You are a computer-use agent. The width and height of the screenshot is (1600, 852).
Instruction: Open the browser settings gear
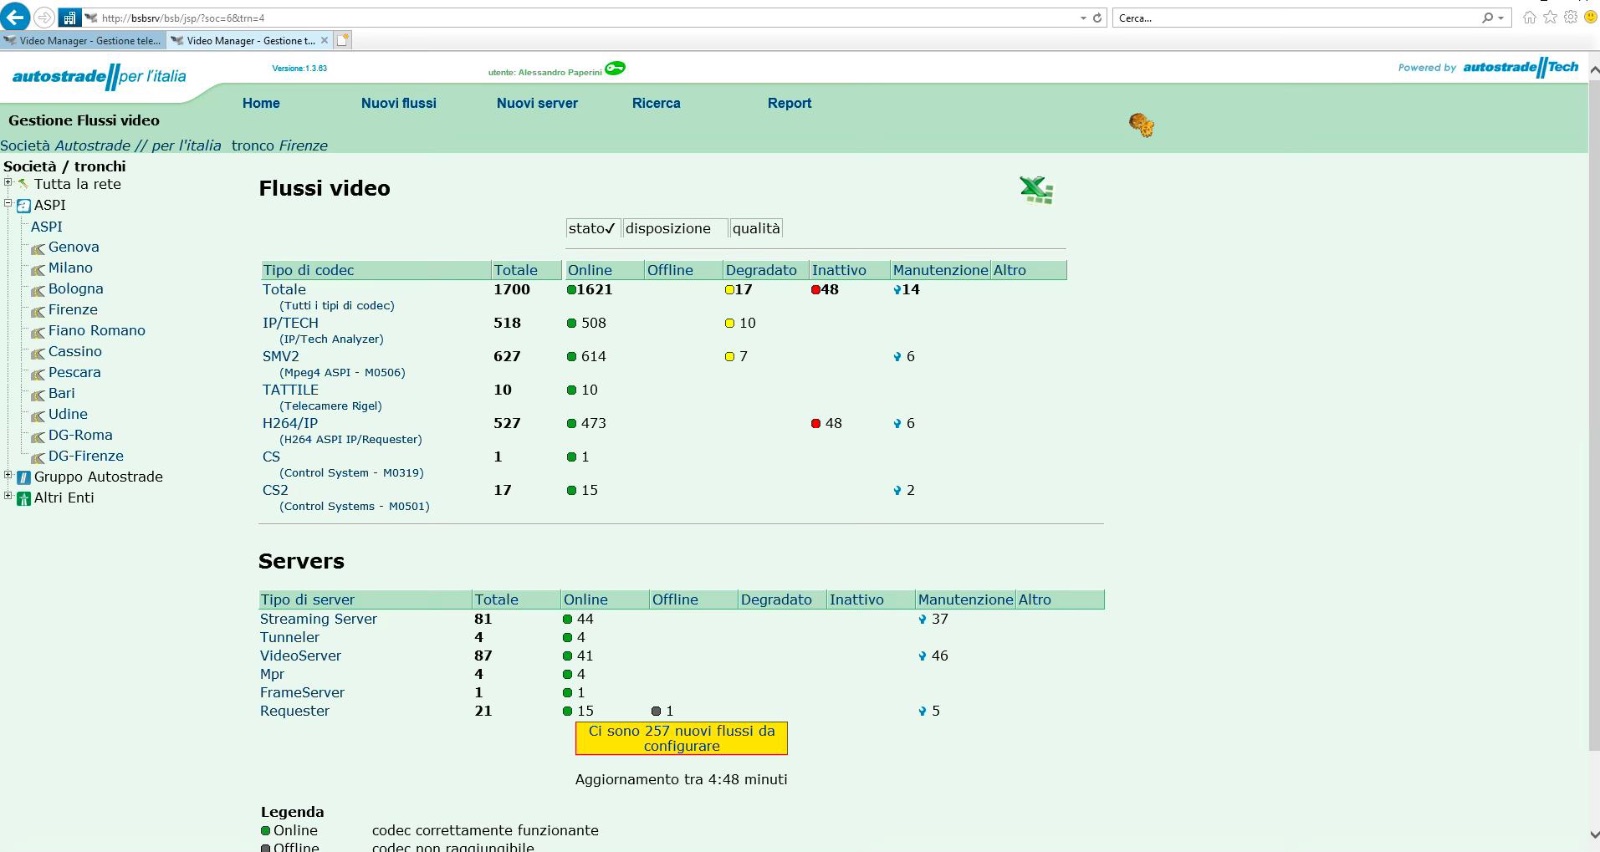(1570, 17)
